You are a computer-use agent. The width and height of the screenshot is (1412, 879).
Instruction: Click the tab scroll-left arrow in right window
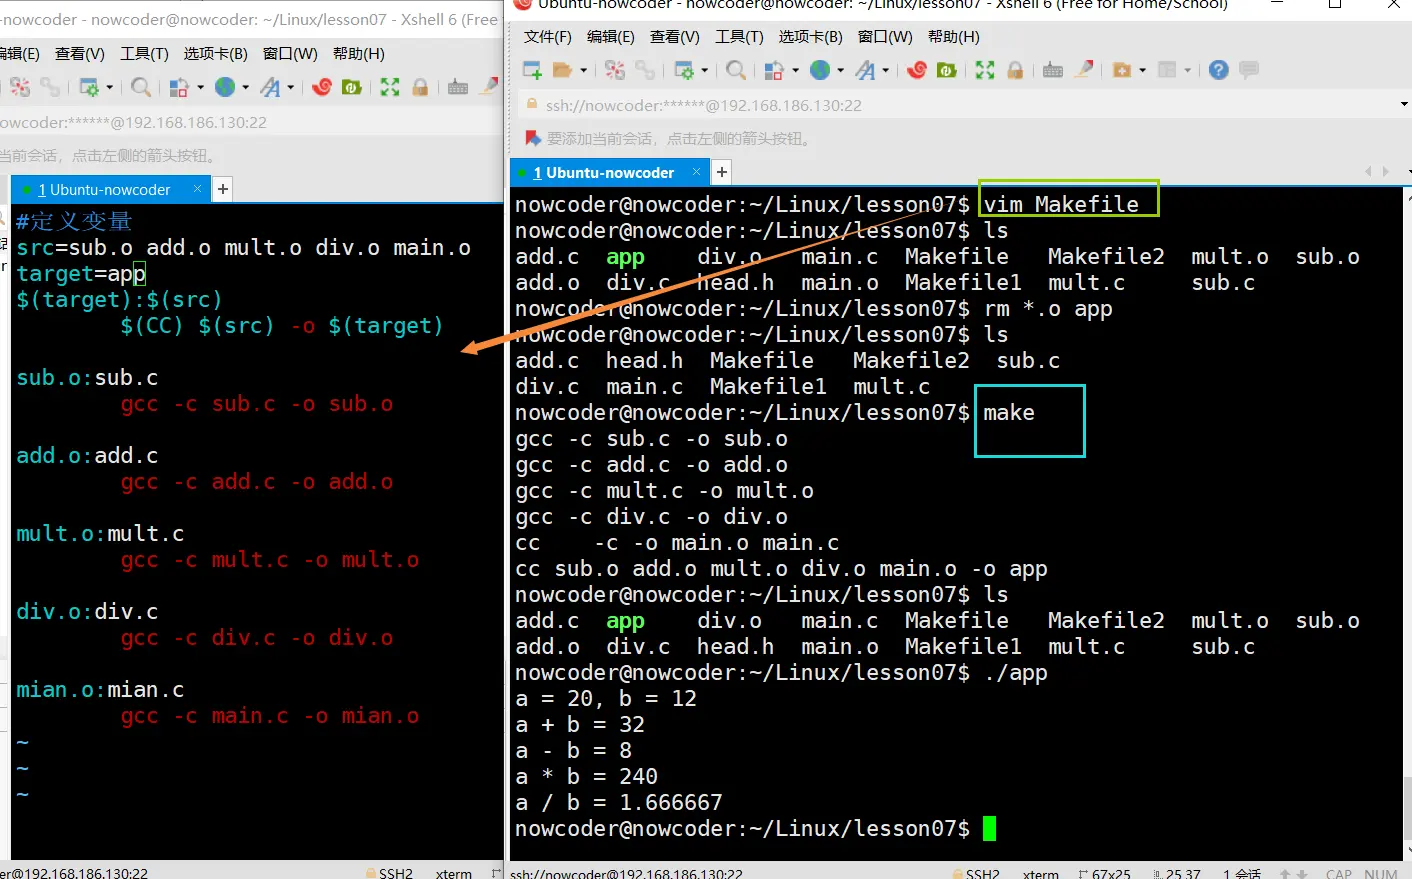click(x=1368, y=172)
